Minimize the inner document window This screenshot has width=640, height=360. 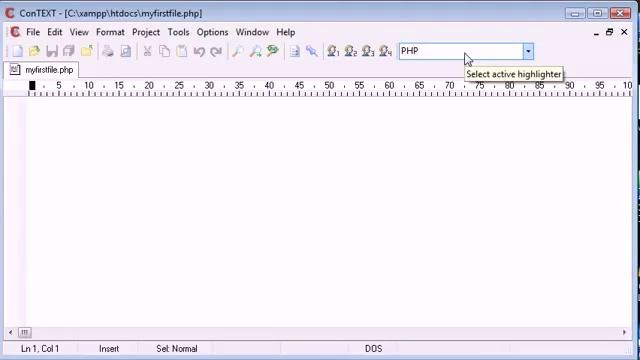[596, 32]
